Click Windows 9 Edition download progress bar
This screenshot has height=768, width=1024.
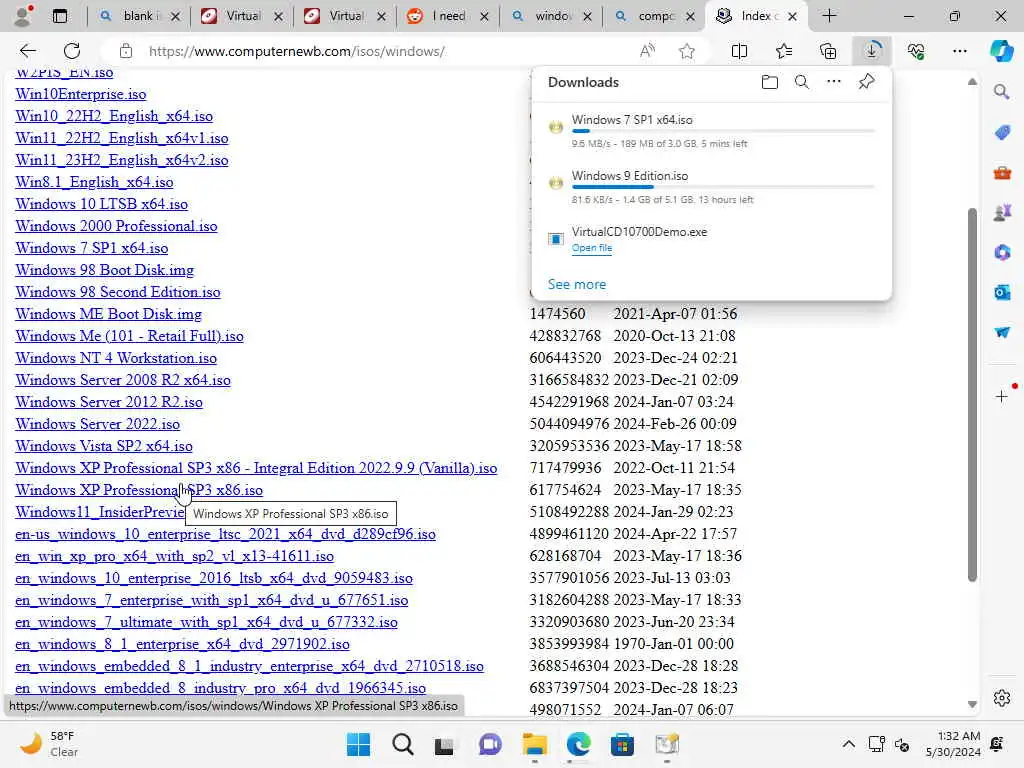(723, 187)
